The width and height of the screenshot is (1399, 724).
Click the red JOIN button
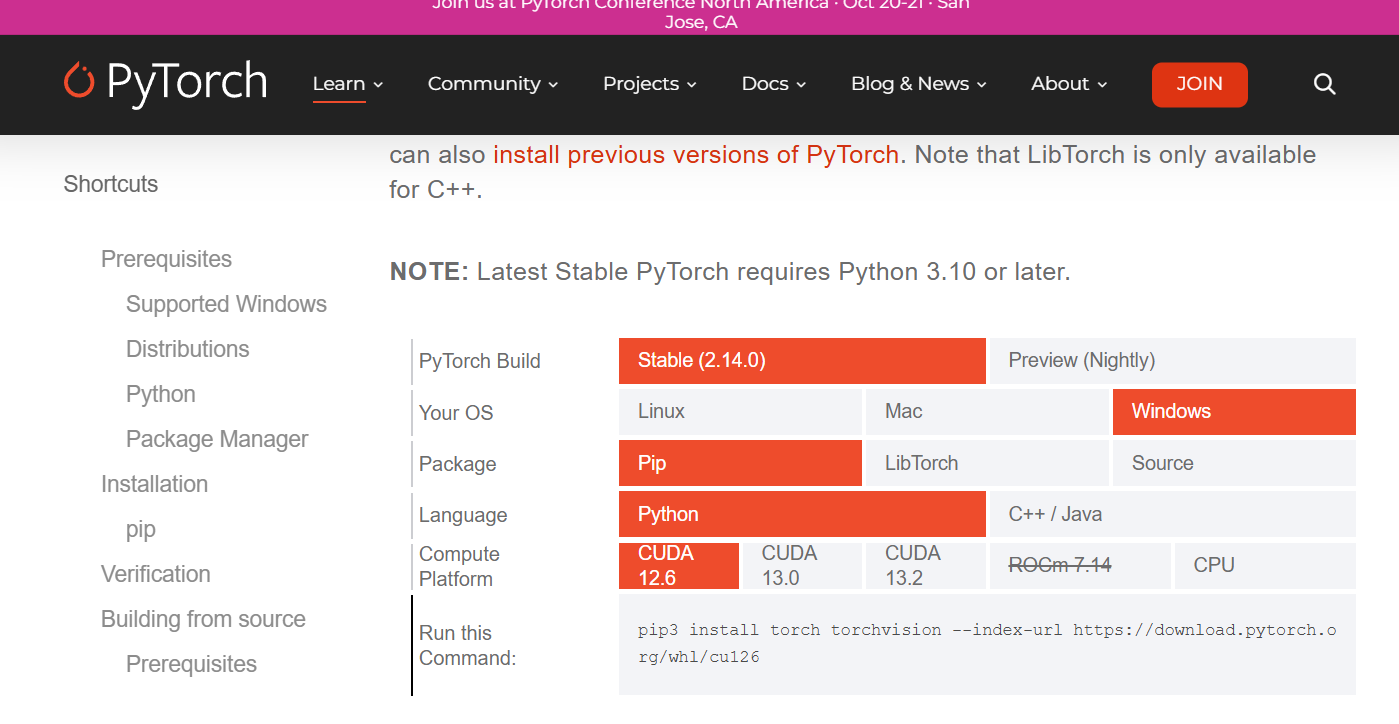[1200, 85]
